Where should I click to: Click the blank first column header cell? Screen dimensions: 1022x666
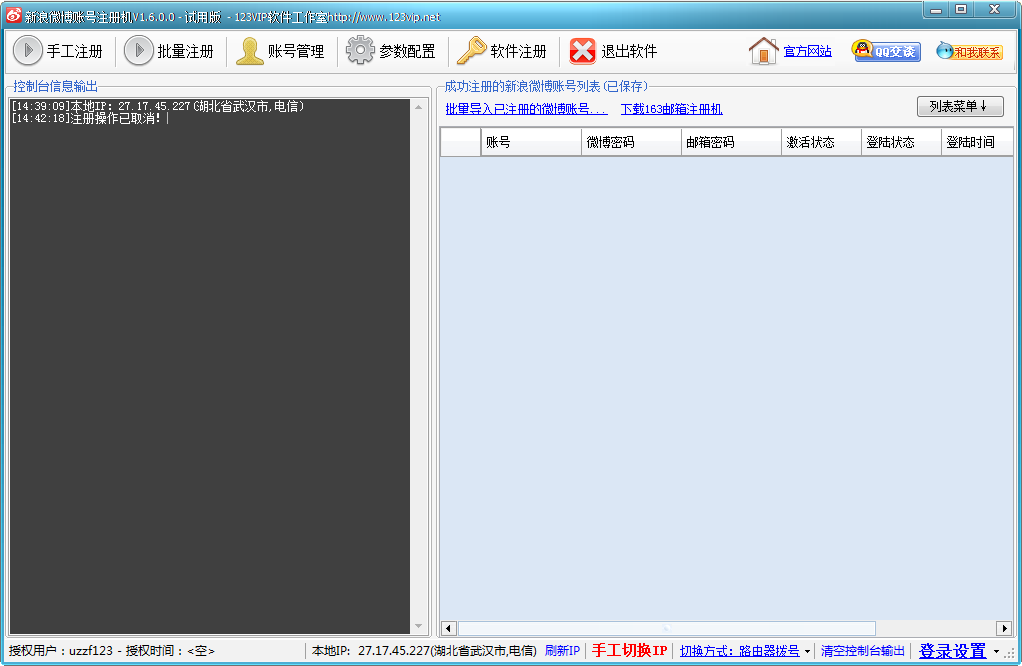point(461,142)
